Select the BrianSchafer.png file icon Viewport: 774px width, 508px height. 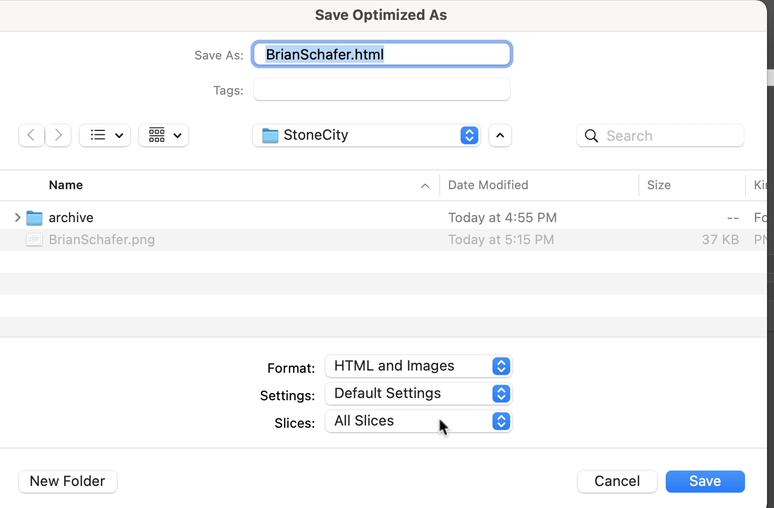click(x=34, y=240)
